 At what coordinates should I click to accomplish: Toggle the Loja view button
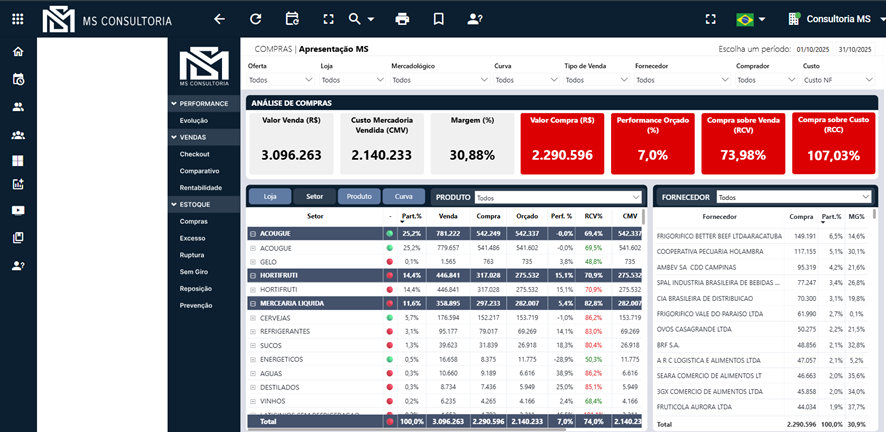click(x=269, y=197)
